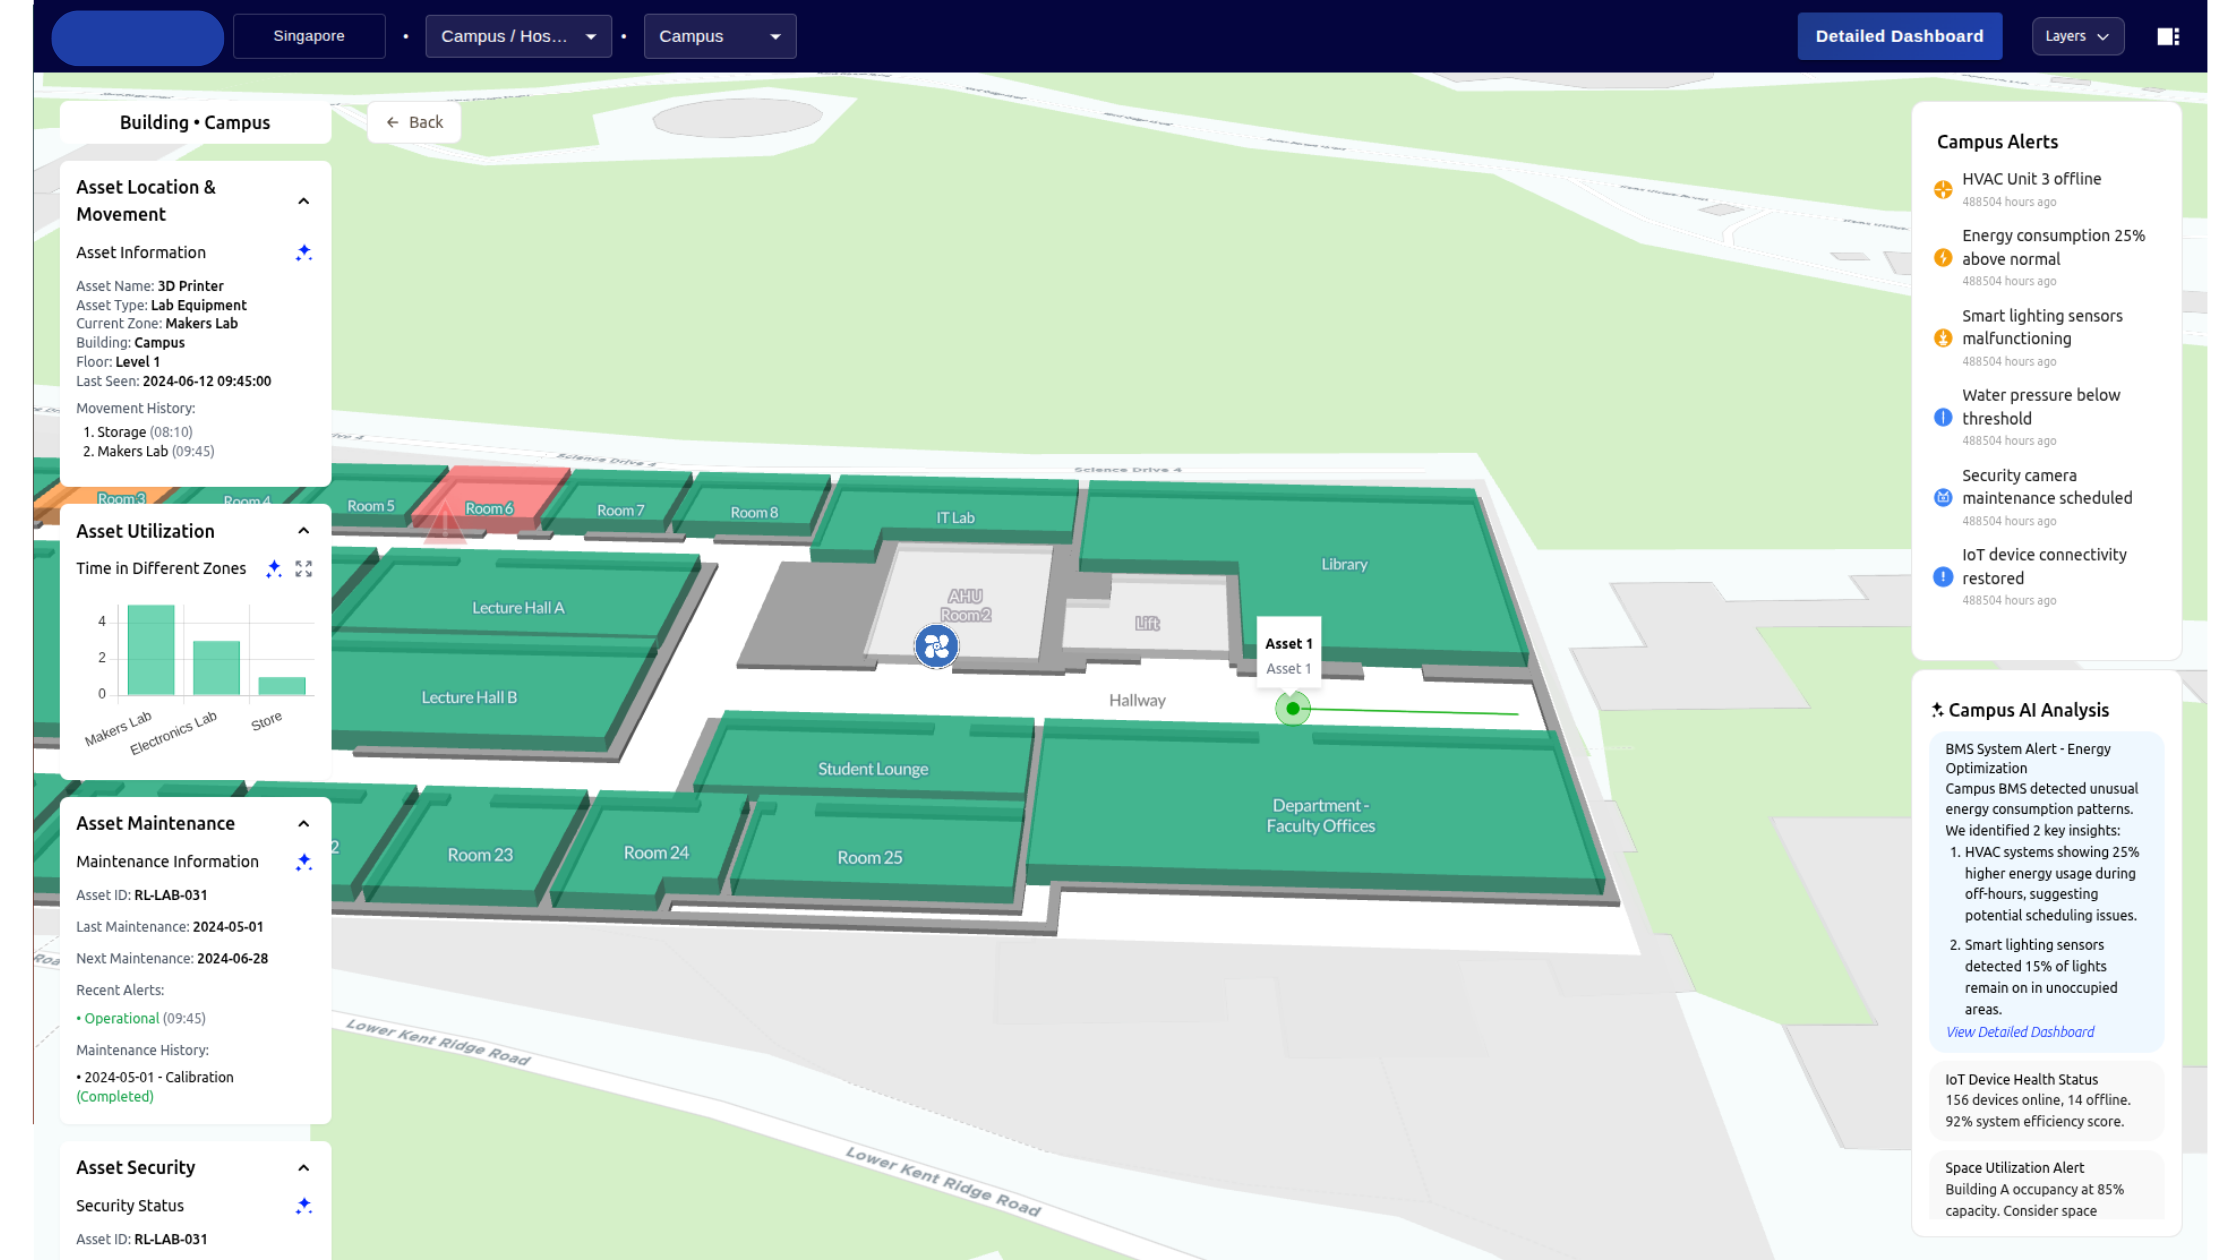The image size is (2240, 1260).
Task: Click the HVAC Unit 3 offline alert text
Action: coord(2031,179)
